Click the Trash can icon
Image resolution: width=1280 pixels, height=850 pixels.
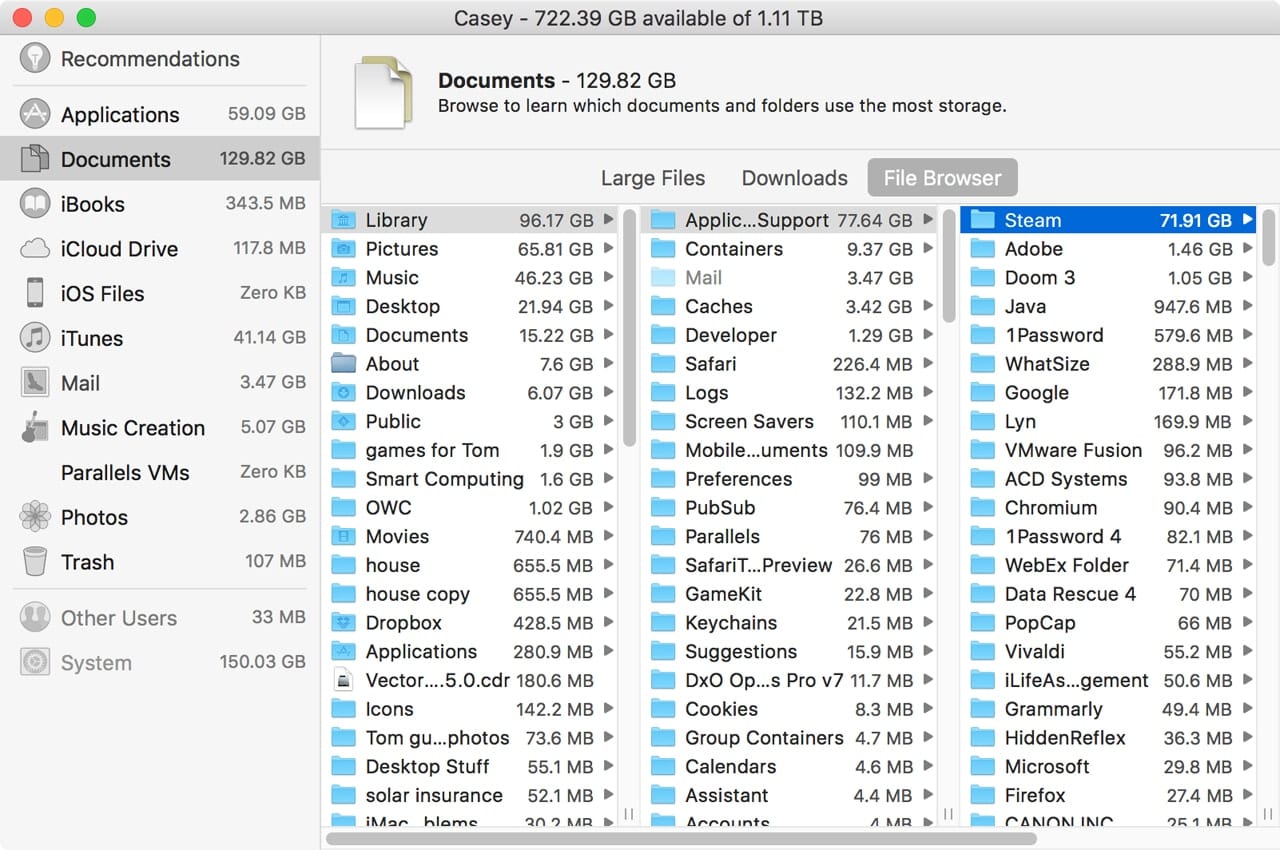click(34, 562)
